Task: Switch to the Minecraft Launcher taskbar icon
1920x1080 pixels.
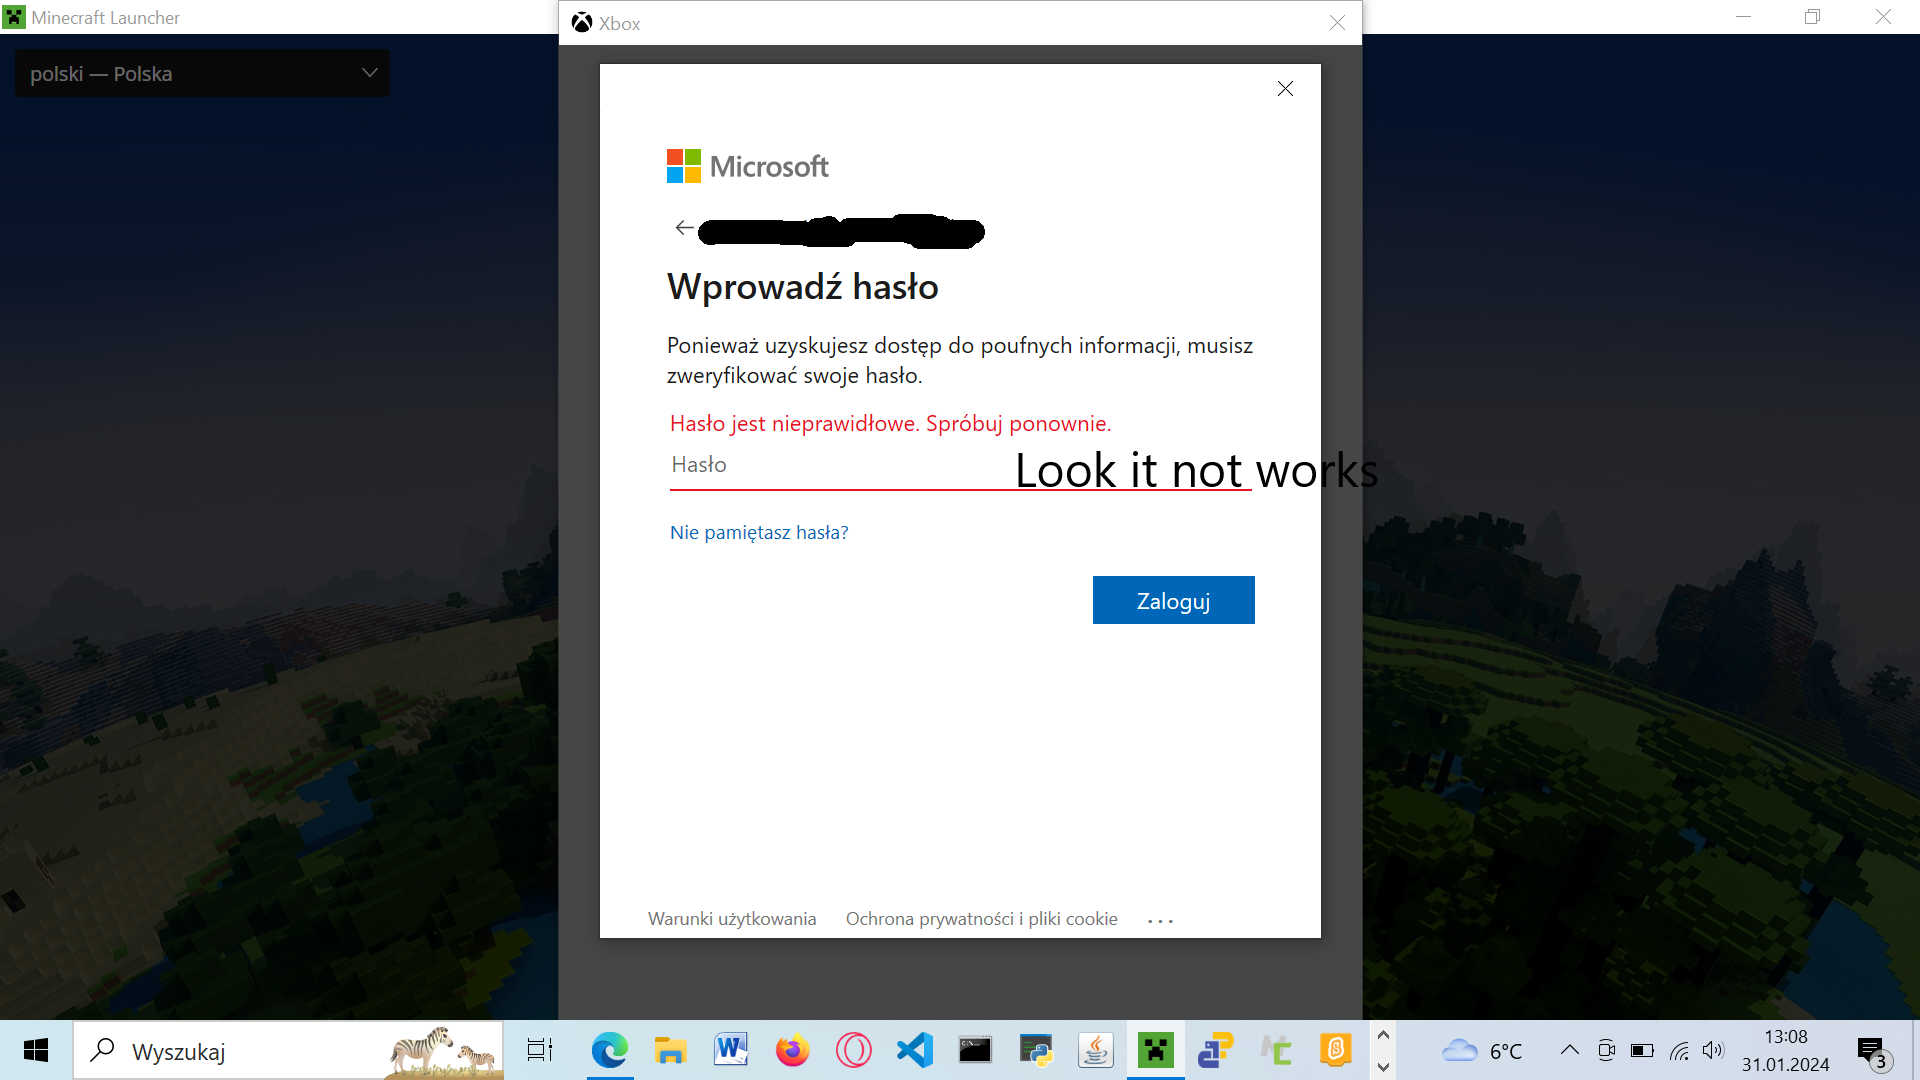Action: tap(1155, 1050)
